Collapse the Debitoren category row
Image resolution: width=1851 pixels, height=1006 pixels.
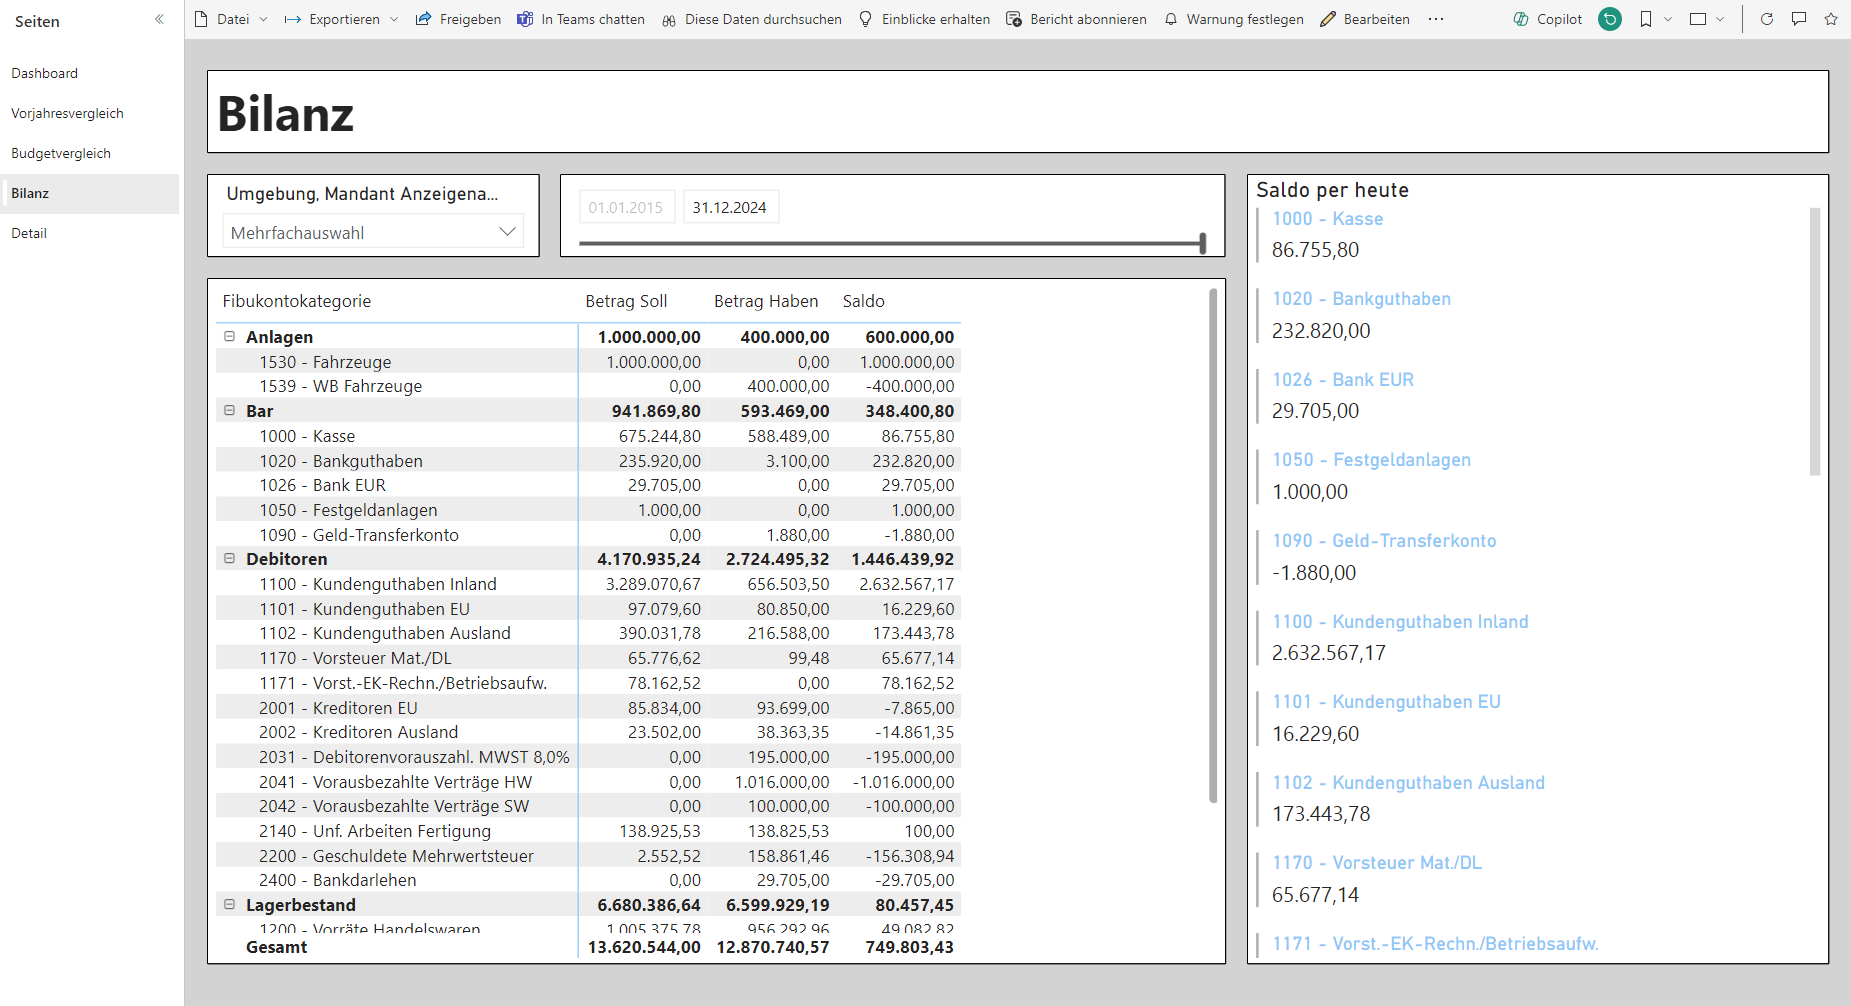230,558
